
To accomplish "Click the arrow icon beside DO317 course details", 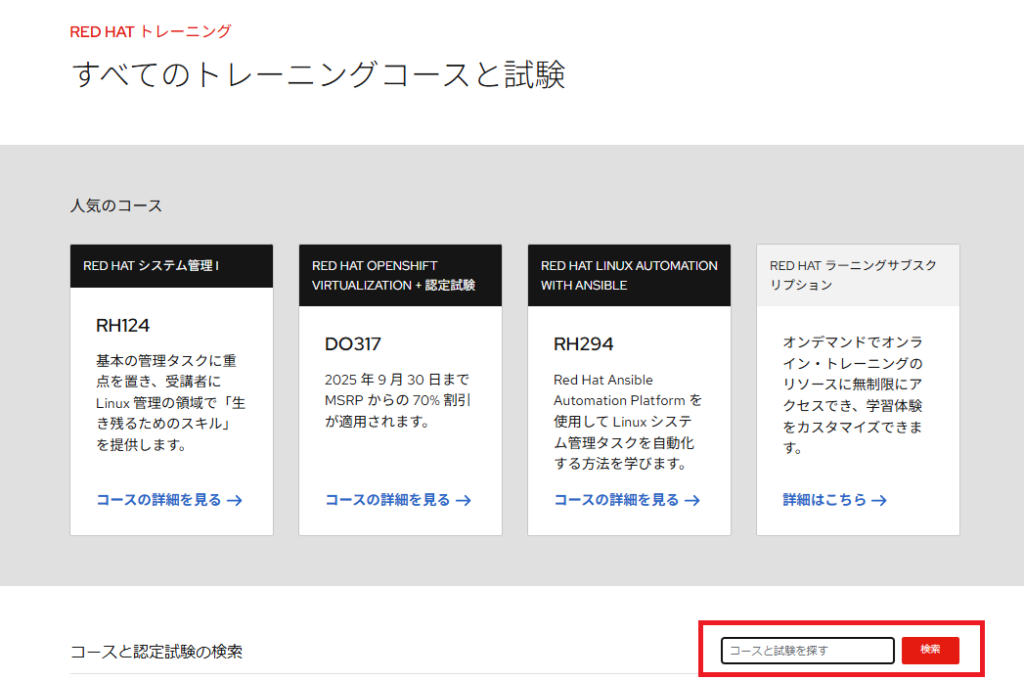I will pos(464,500).
